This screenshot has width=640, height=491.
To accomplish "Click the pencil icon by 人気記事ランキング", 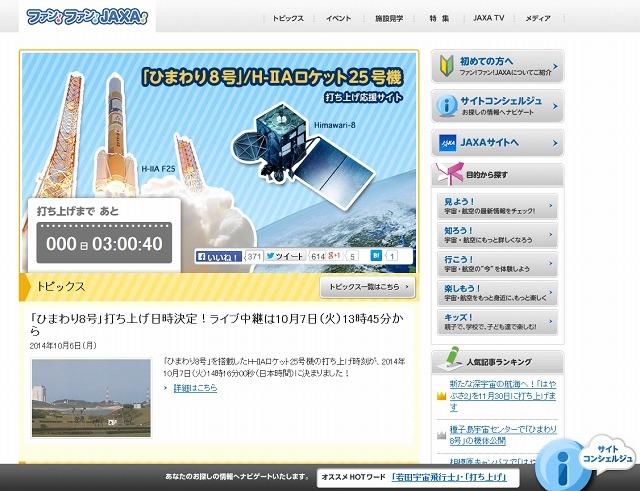I will pyautogui.click(x=450, y=358).
